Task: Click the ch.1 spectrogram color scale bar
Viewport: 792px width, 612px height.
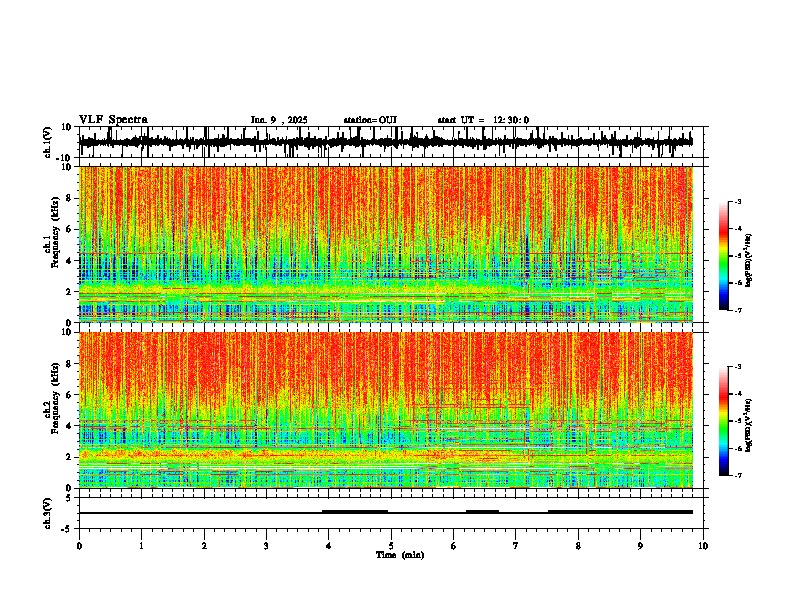Action: tap(723, 256)
